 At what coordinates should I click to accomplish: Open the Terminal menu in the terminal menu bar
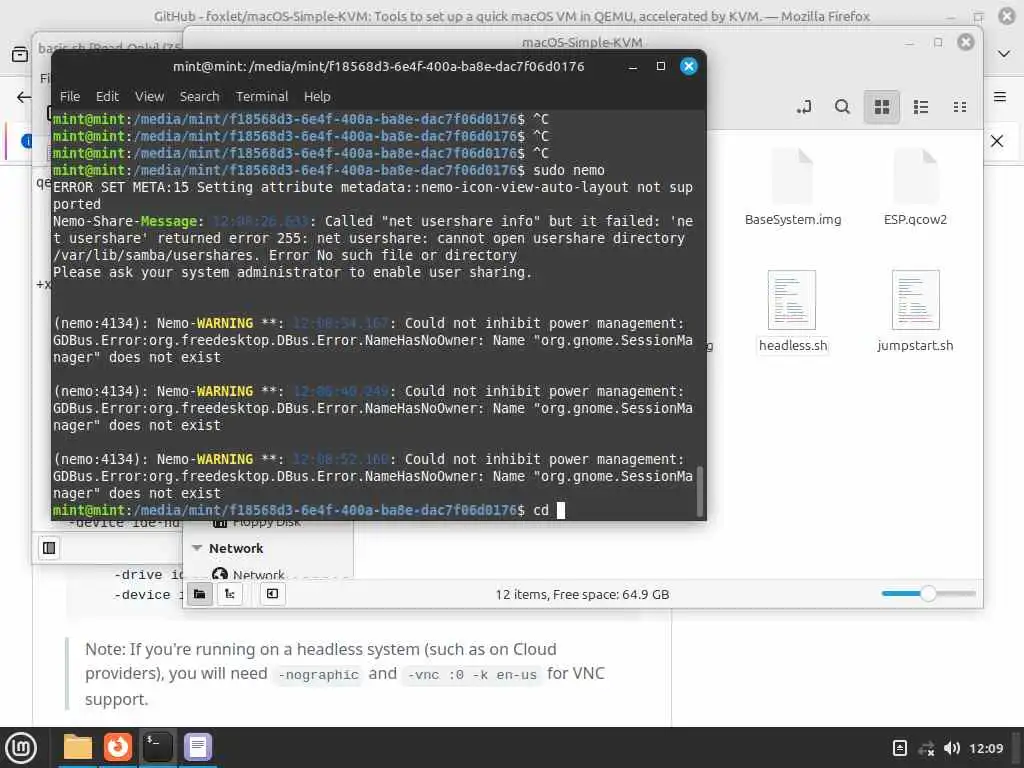(262, 97)
